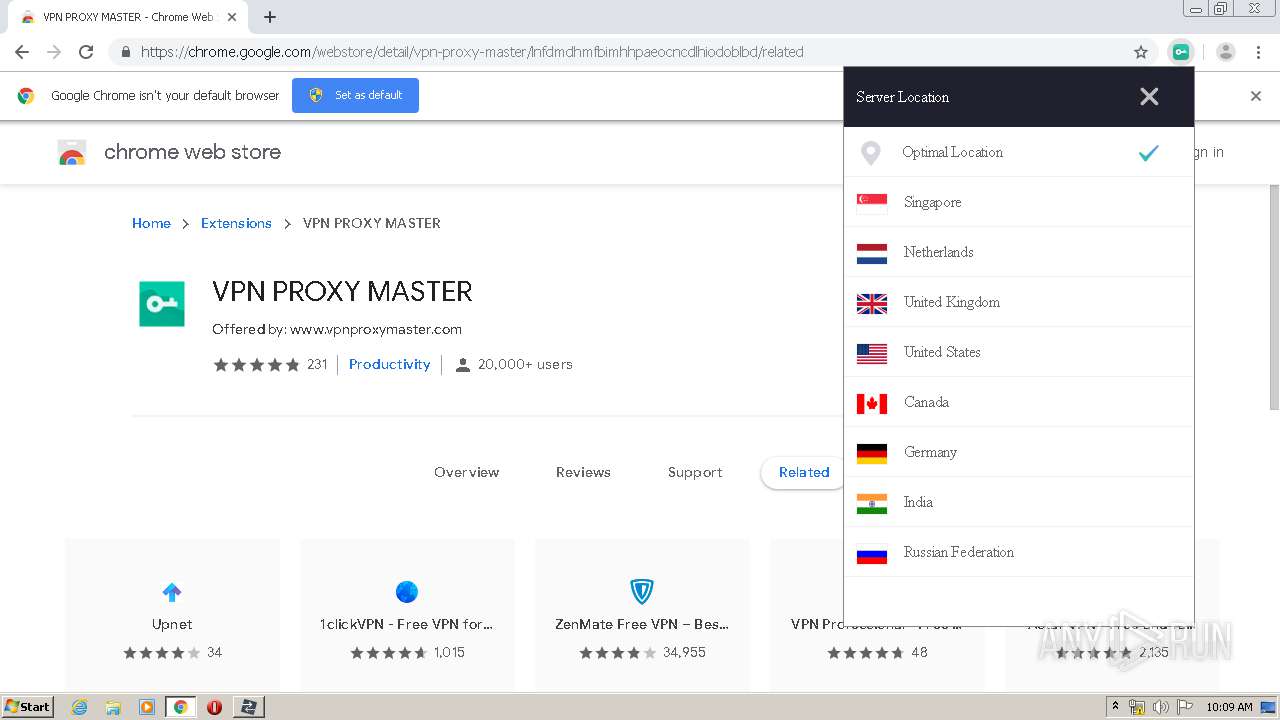Click the browser forward arrow
The image size is (1280, 720).
click(54, 52)
